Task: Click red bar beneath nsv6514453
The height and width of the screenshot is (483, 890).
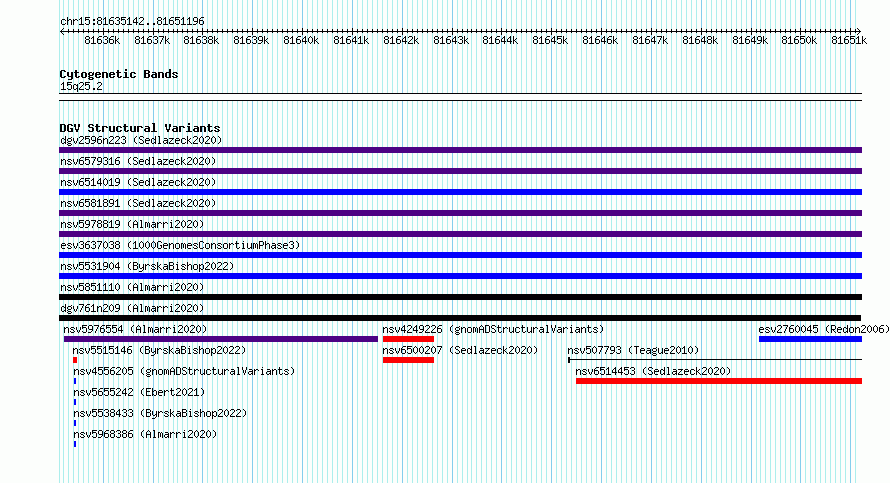Action: pyautogui.click(x=719, y=381)
